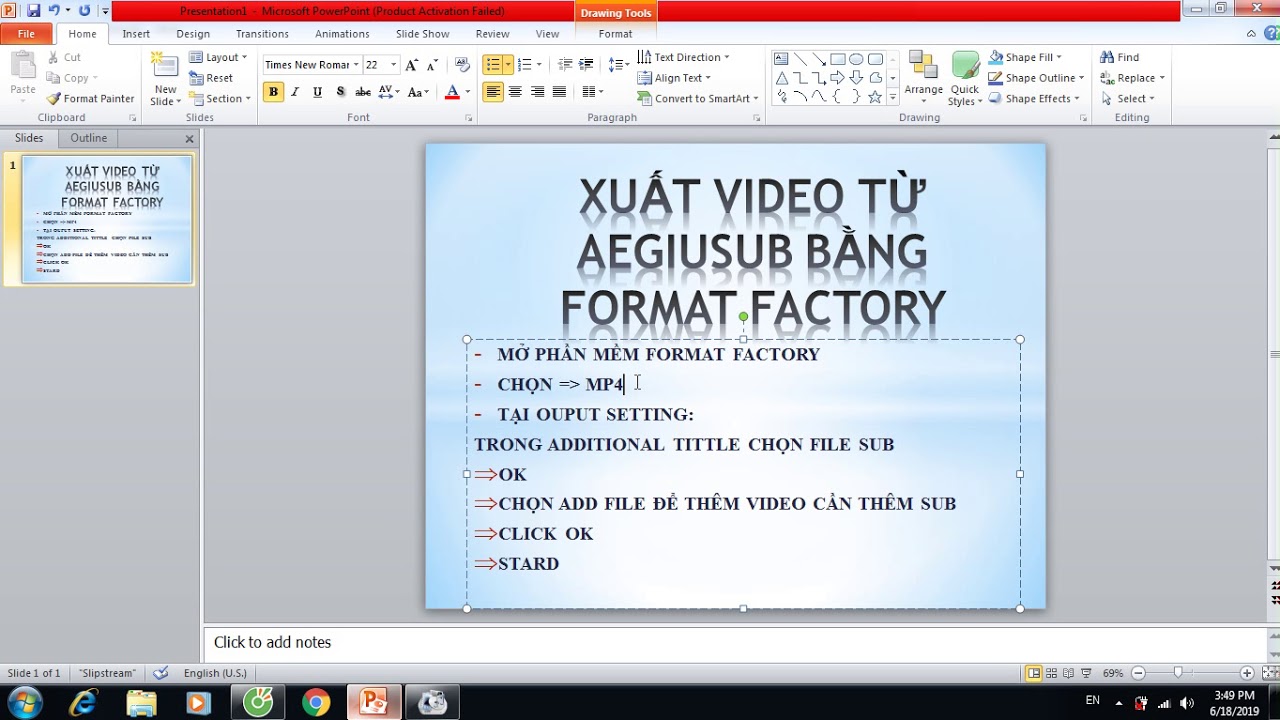The width and height of the screenshot is (1280, 720).
Task: Expand the shapes gallery More arrow
Action: coord(893,97)
